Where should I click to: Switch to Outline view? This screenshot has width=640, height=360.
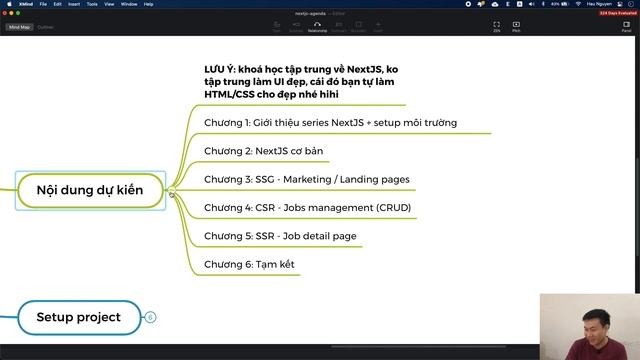[45, 27]
